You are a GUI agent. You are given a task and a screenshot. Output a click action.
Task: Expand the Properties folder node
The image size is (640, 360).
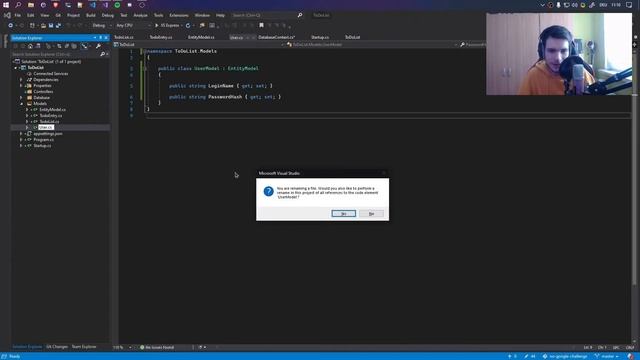point(21,86)
